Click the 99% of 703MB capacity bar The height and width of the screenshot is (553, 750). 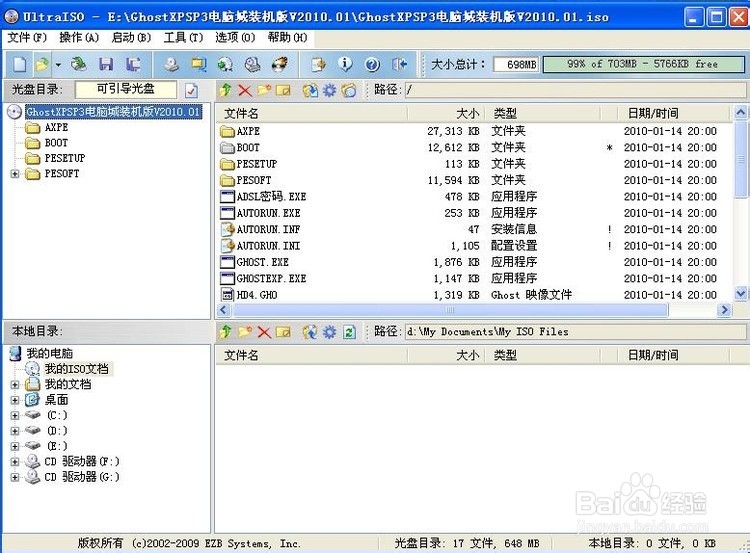[643, 64]
